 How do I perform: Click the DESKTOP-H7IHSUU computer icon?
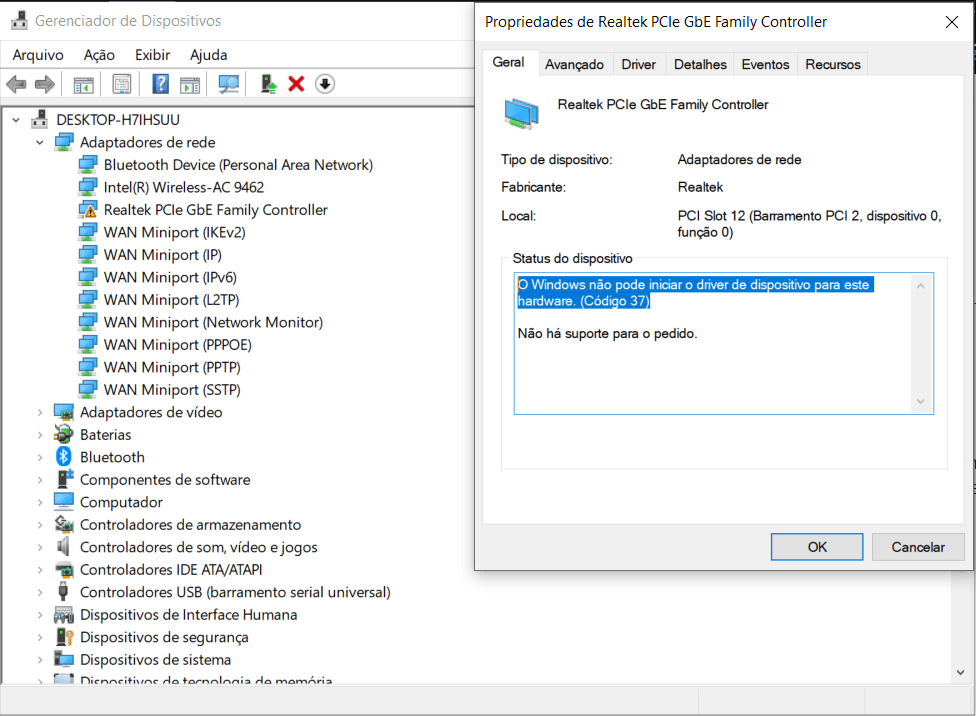coord(39,119)
